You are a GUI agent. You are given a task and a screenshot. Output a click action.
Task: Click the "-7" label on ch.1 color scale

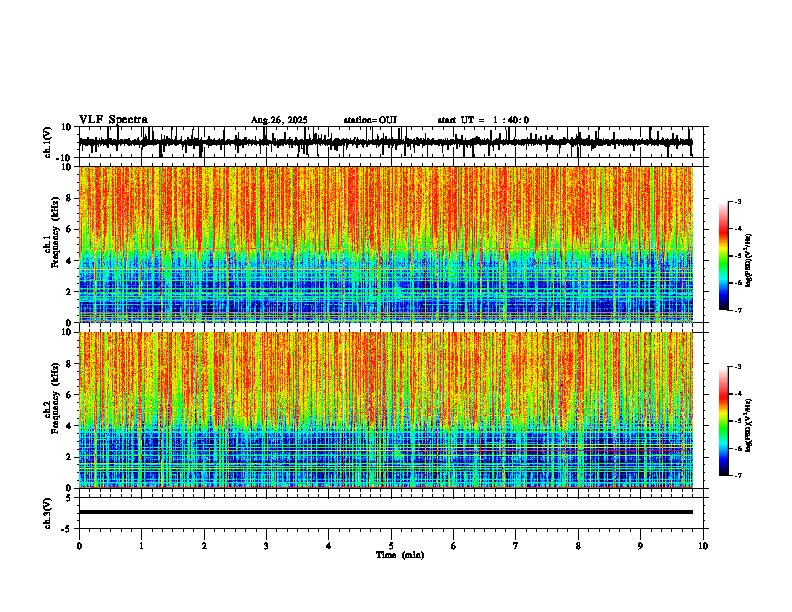tap(738, 310)
